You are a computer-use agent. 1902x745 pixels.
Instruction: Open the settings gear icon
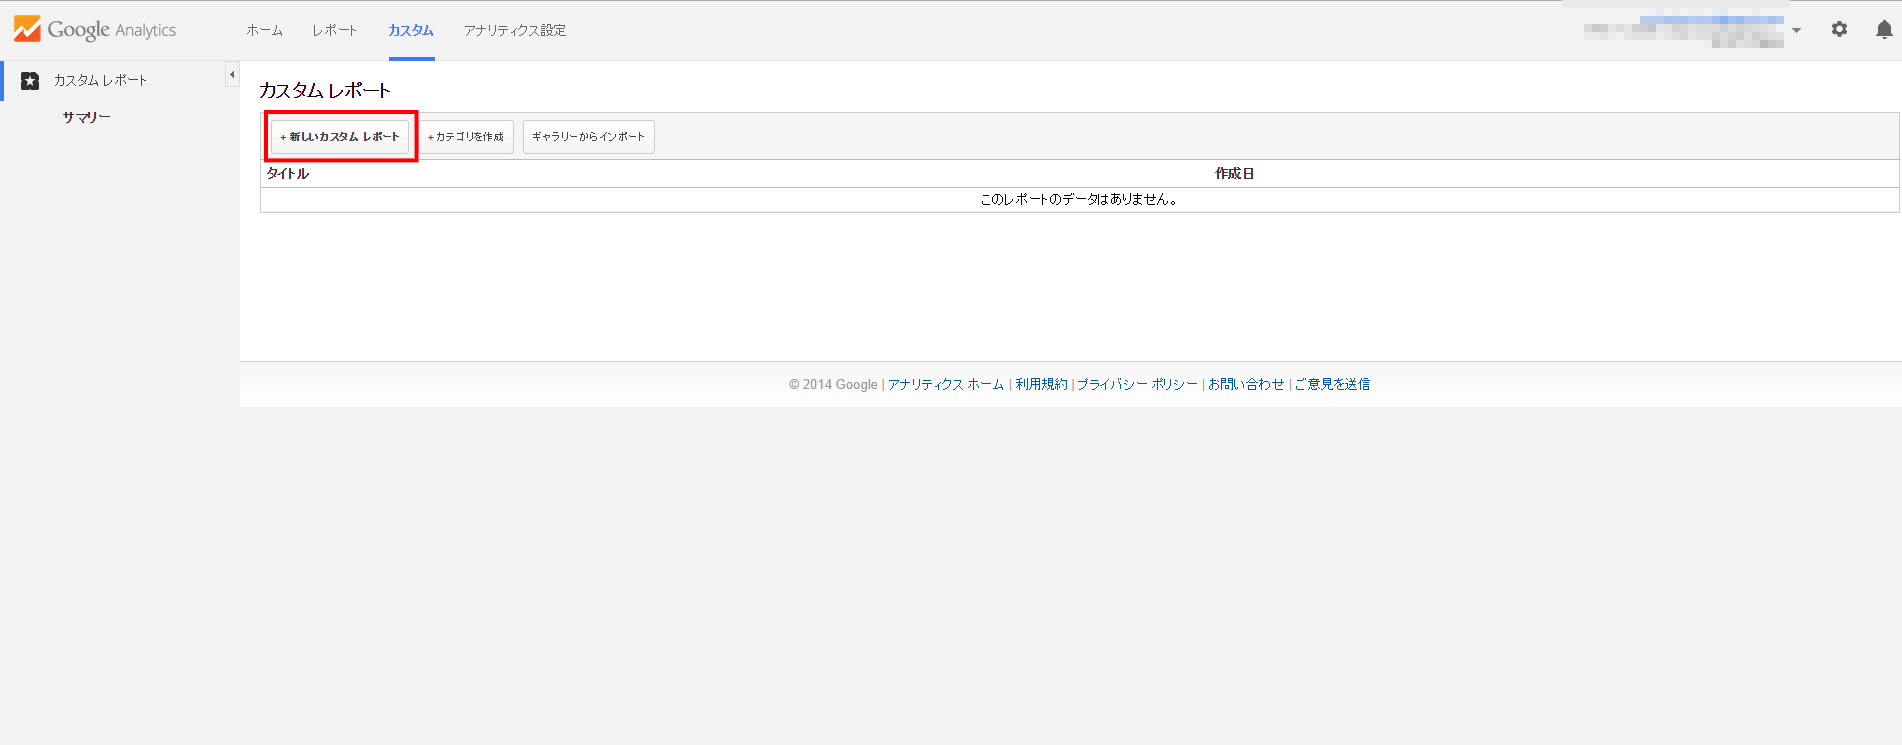(x=1839, y=30)
